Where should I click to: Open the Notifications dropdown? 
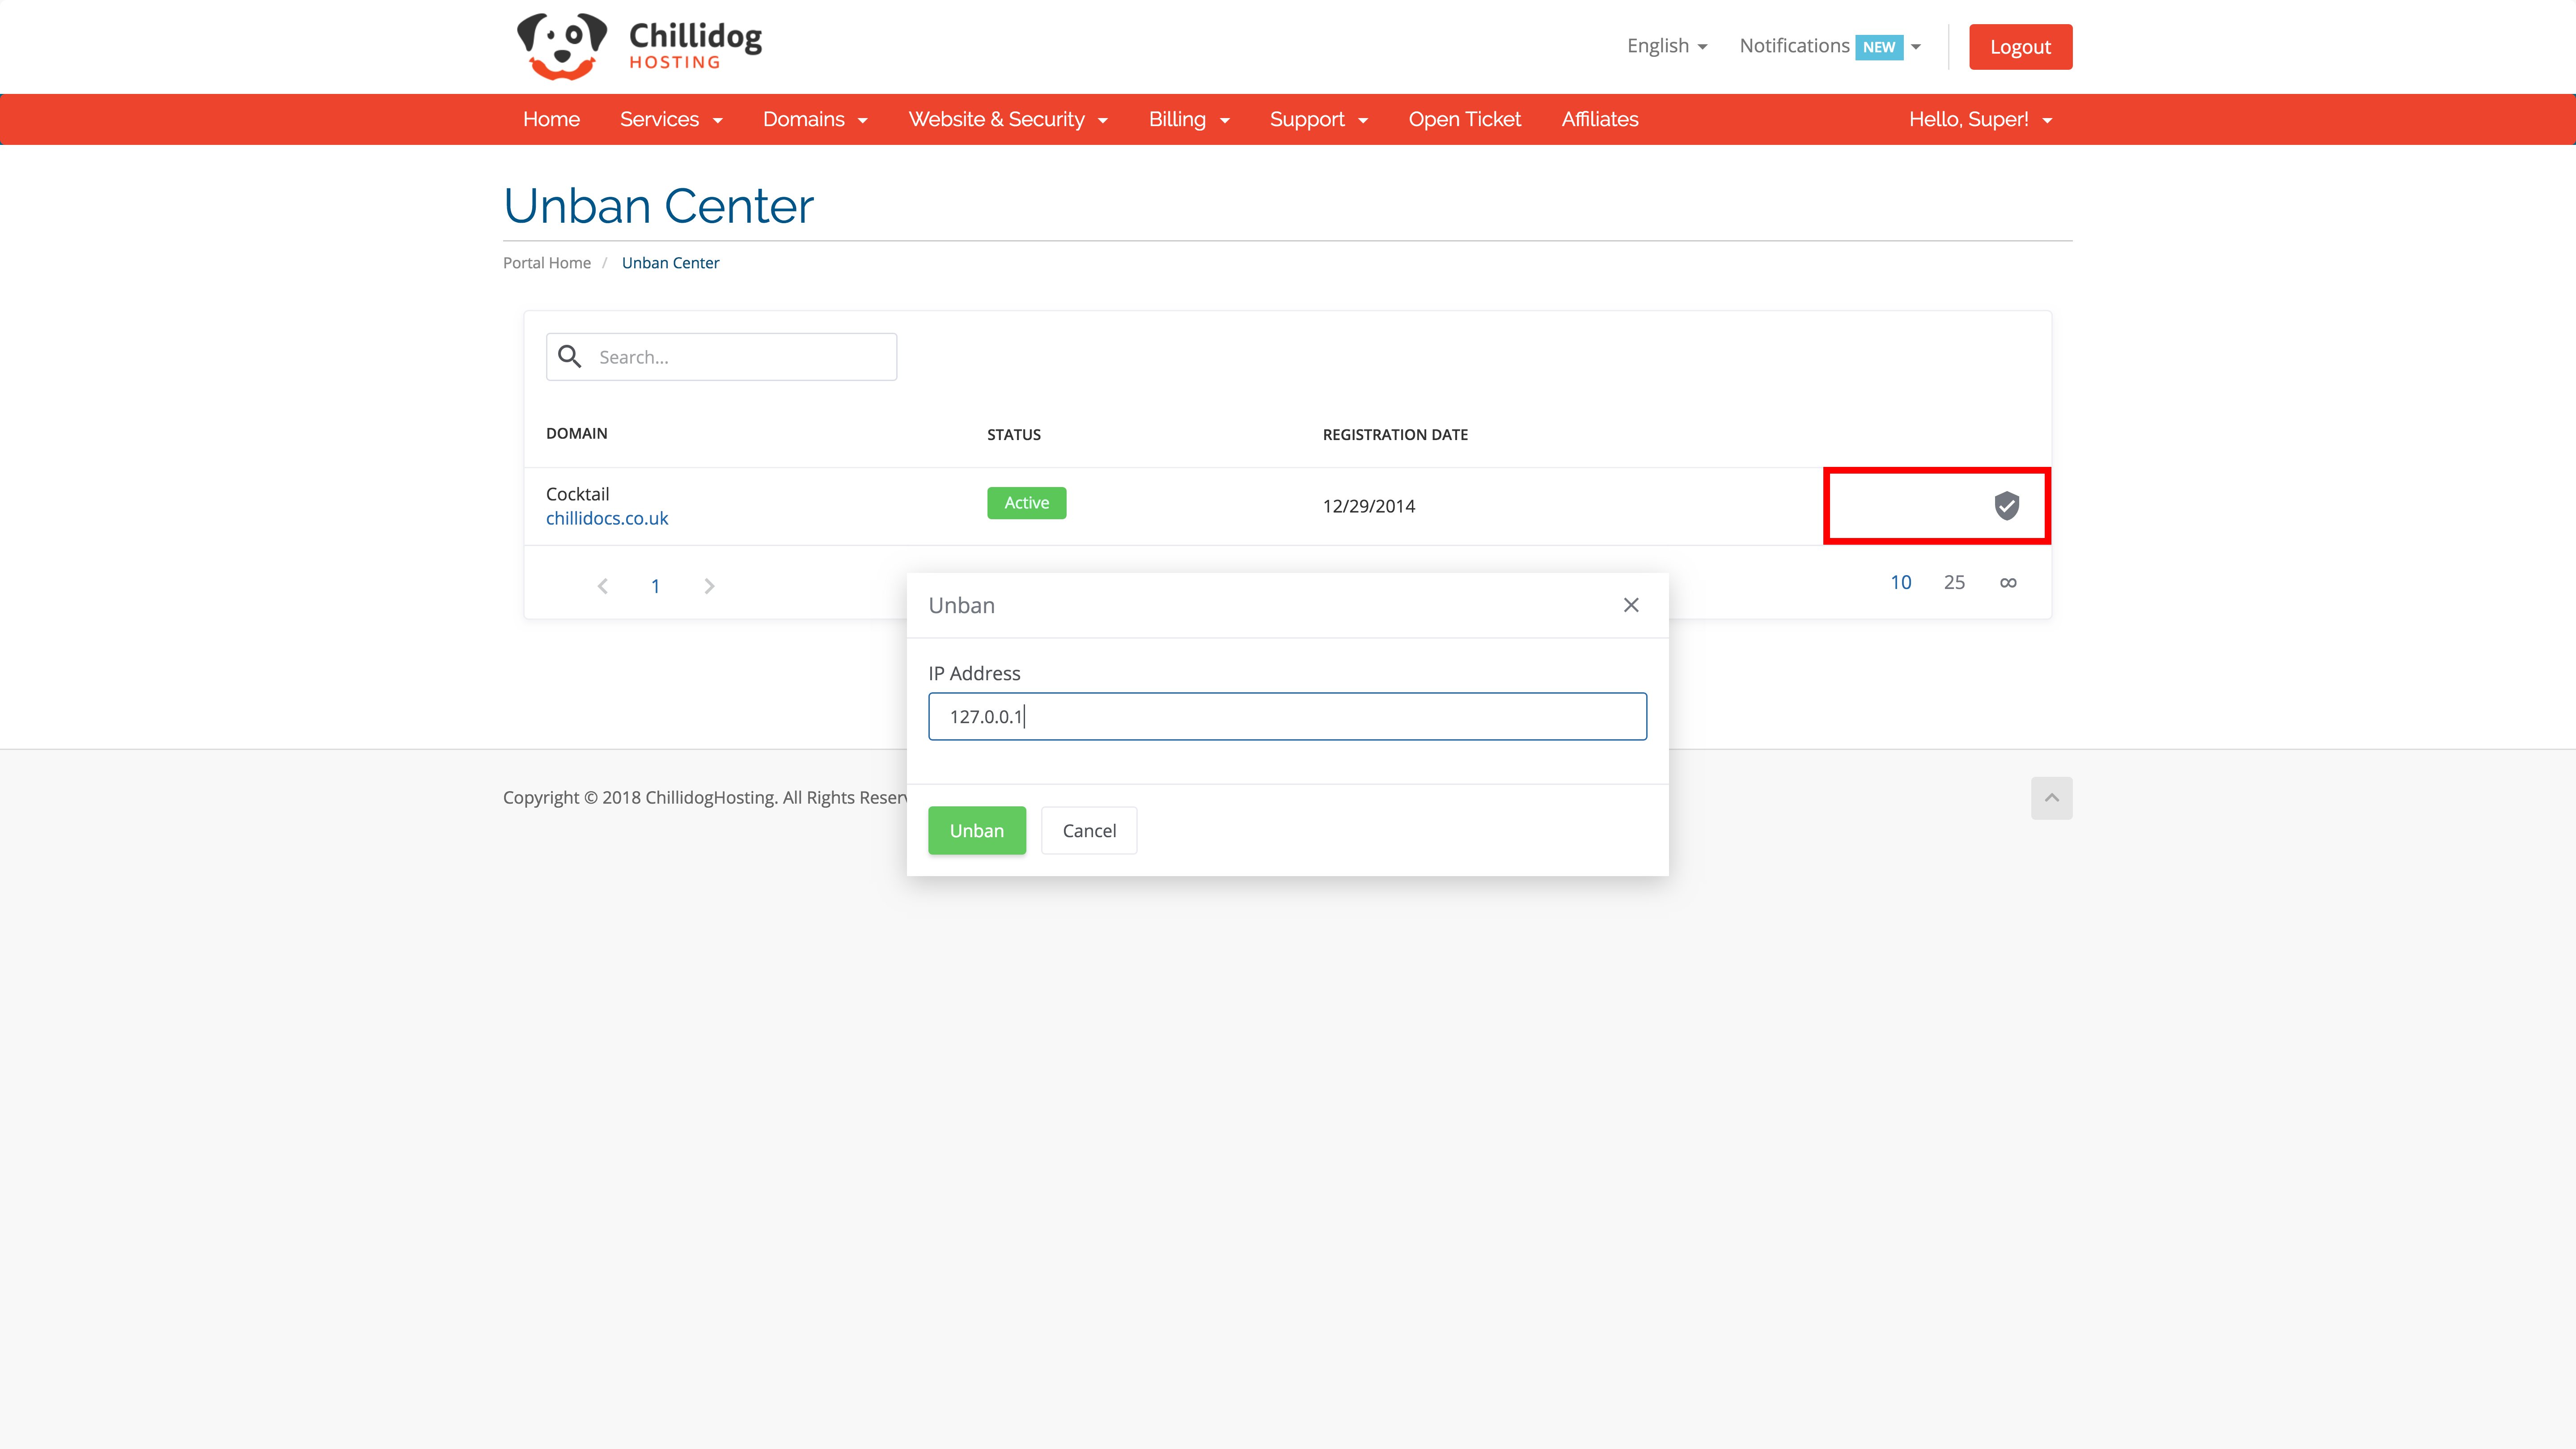point(1829,46)
